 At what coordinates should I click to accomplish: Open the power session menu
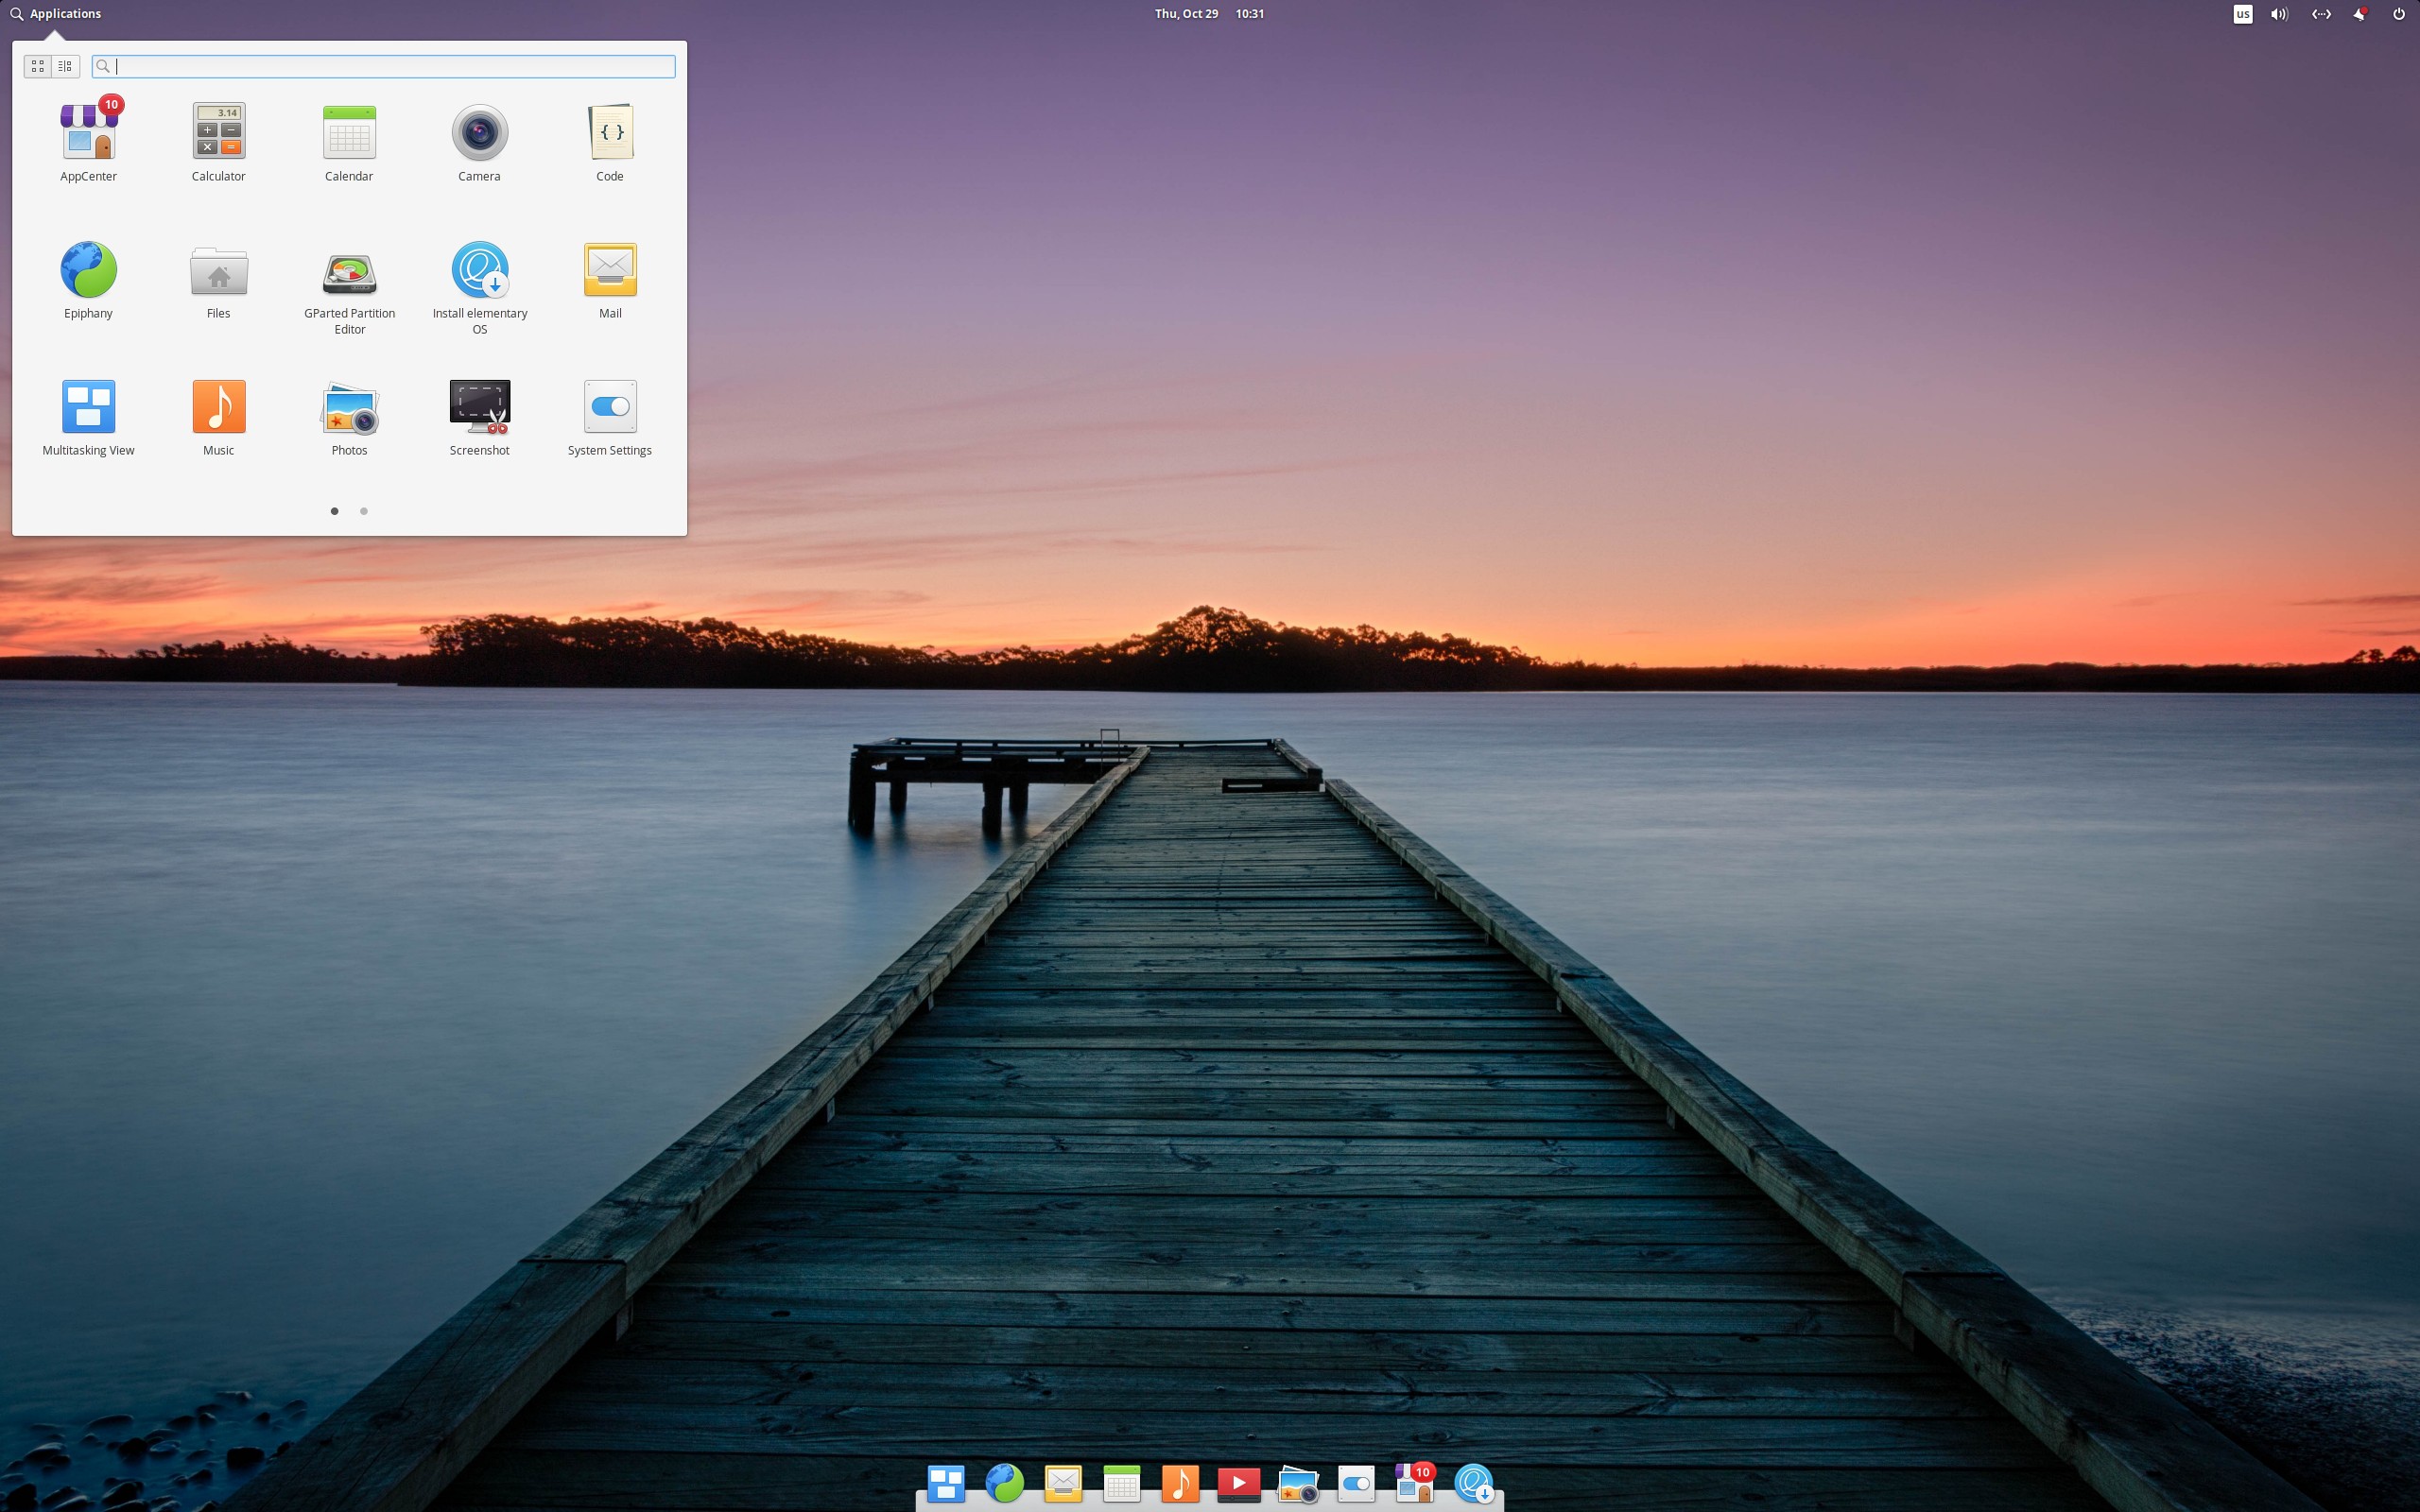[2398, 14]
